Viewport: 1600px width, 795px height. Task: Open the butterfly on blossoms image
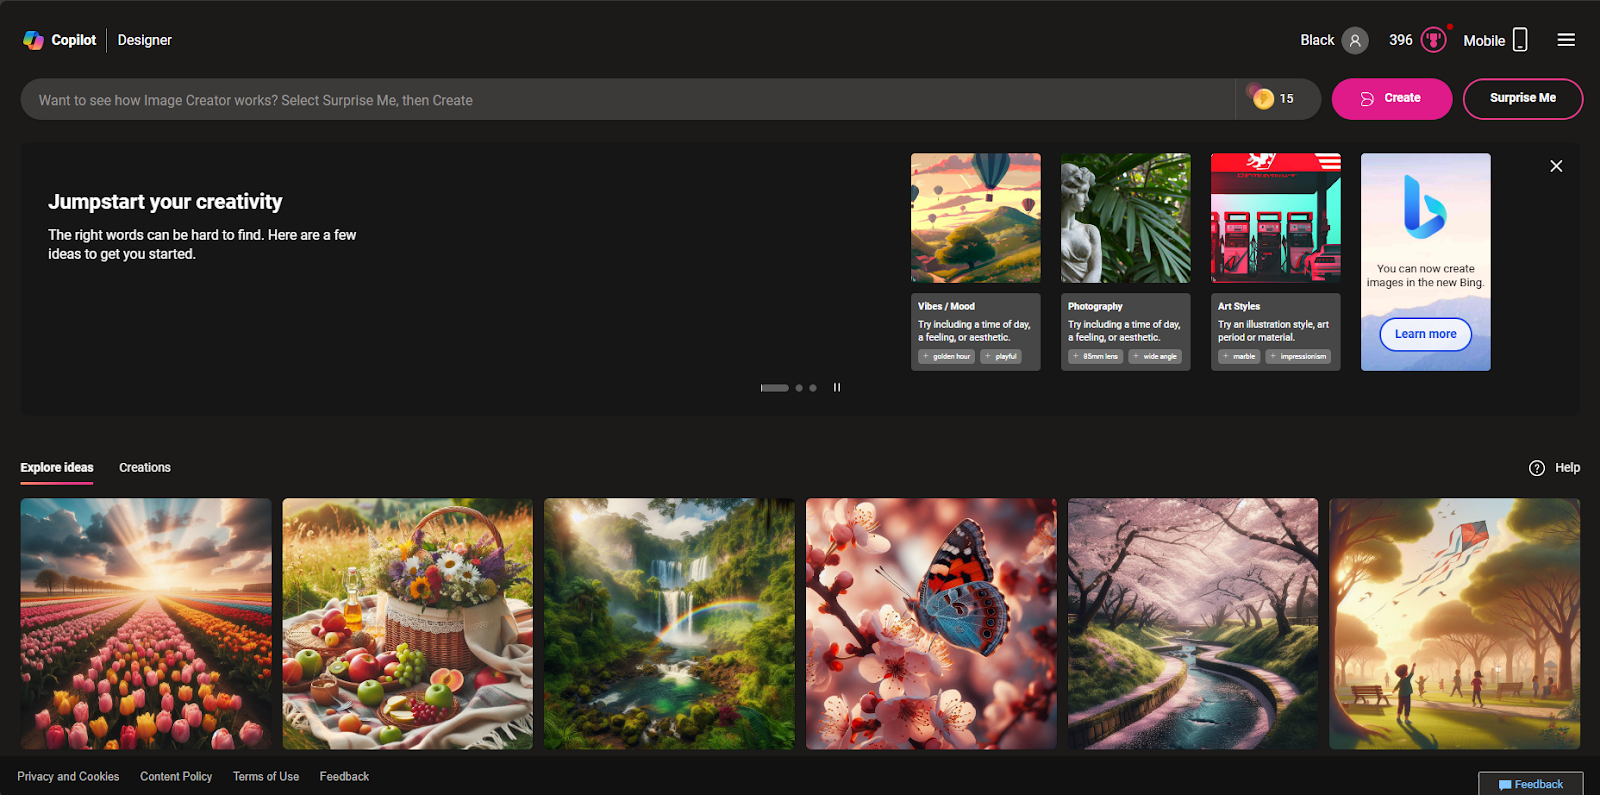pyautogui.click(x=931, y=624)
